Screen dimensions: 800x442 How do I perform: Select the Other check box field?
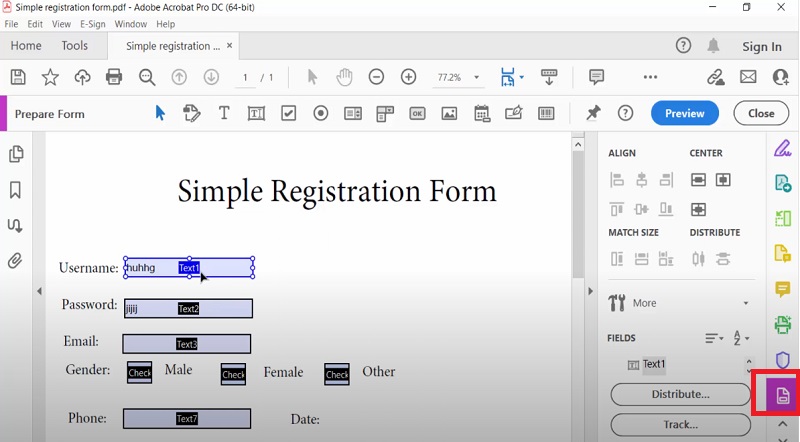click(337, 374)
